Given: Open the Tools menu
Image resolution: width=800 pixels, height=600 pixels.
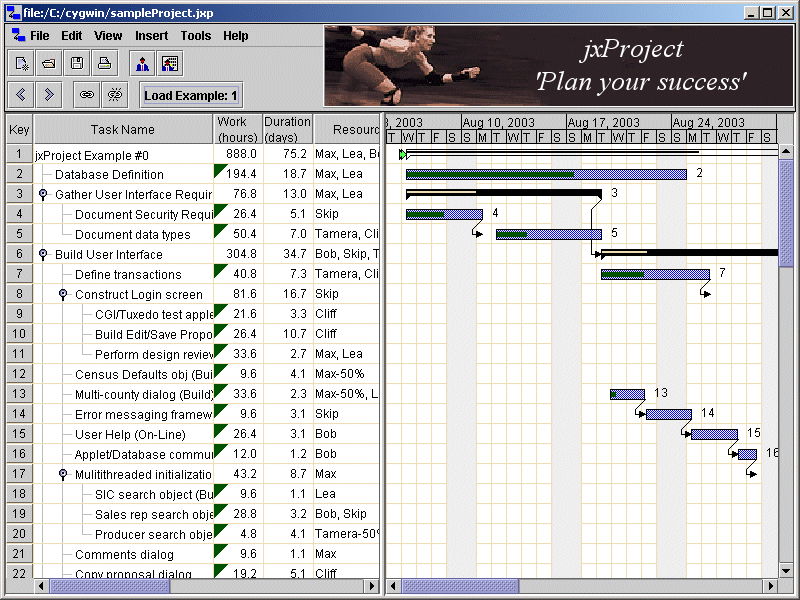Looking at the screenshot, I should point(195,36).
